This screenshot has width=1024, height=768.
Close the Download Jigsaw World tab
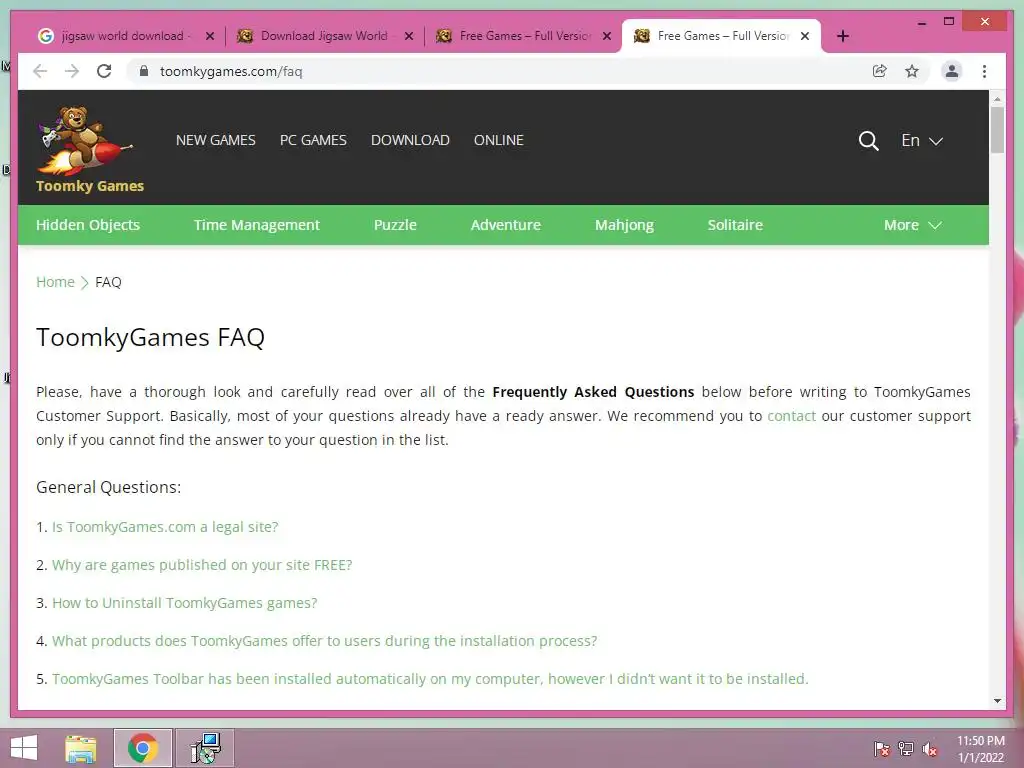(x=409, y=36)
